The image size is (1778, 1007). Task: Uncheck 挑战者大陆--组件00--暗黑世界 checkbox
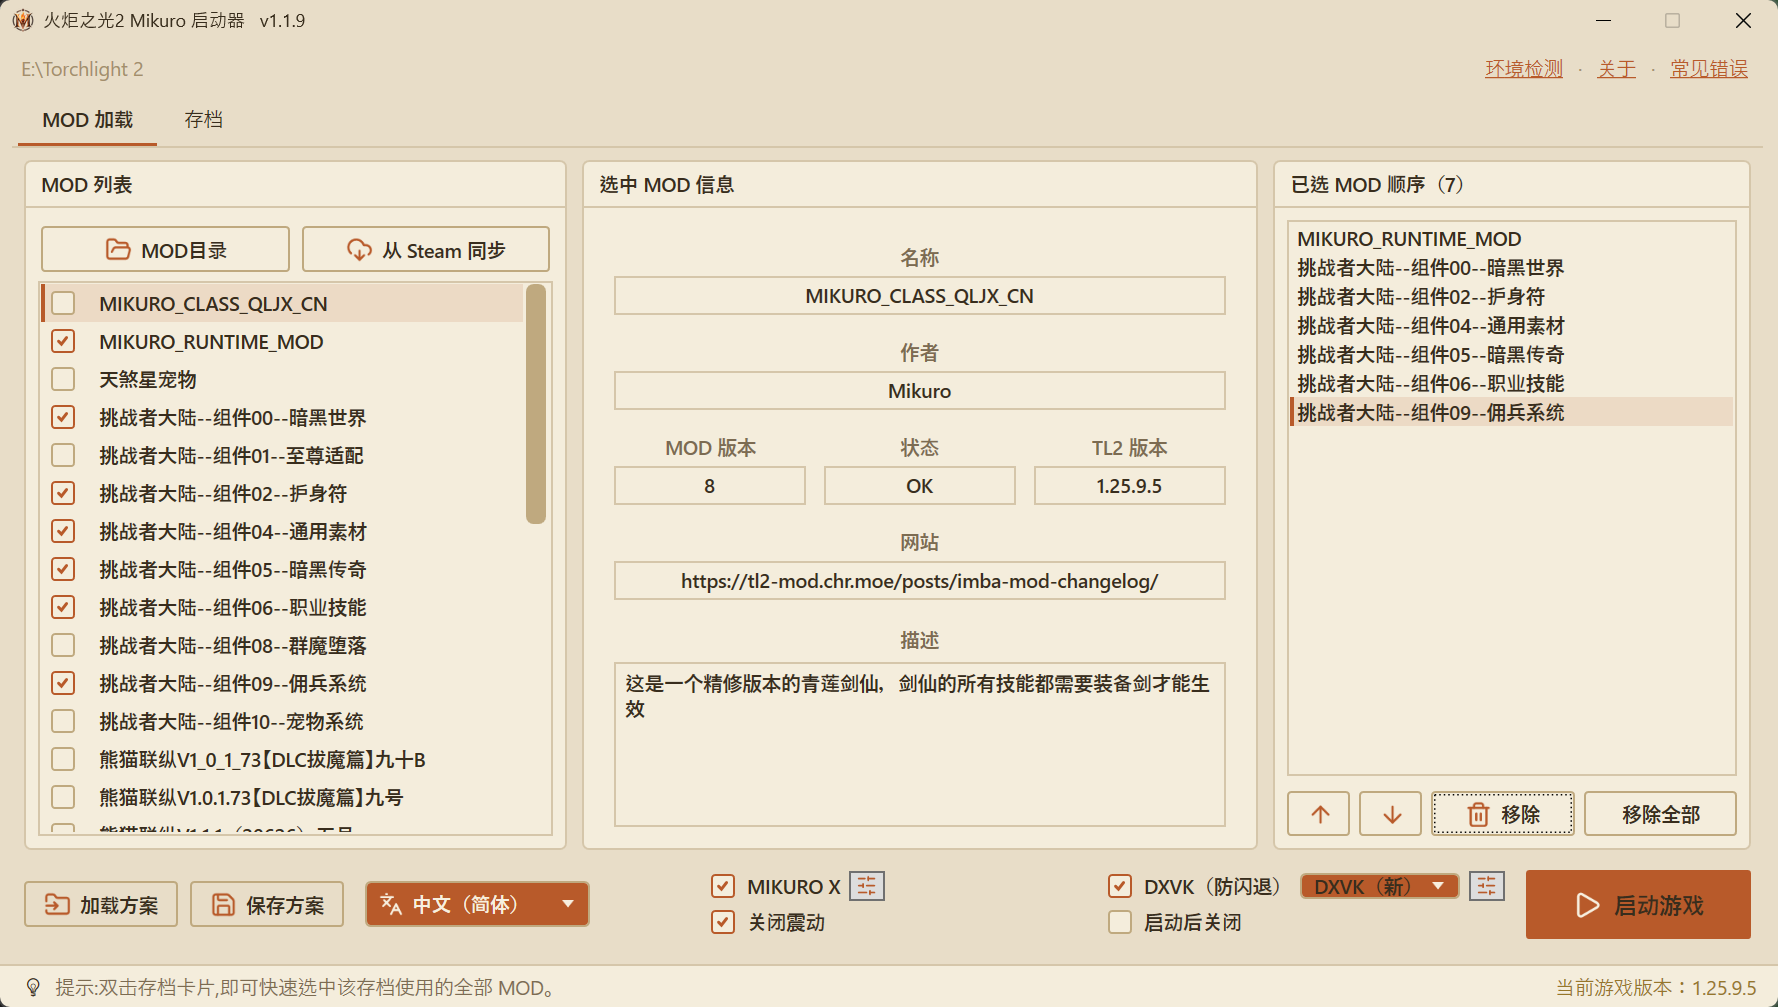(63, 417)
